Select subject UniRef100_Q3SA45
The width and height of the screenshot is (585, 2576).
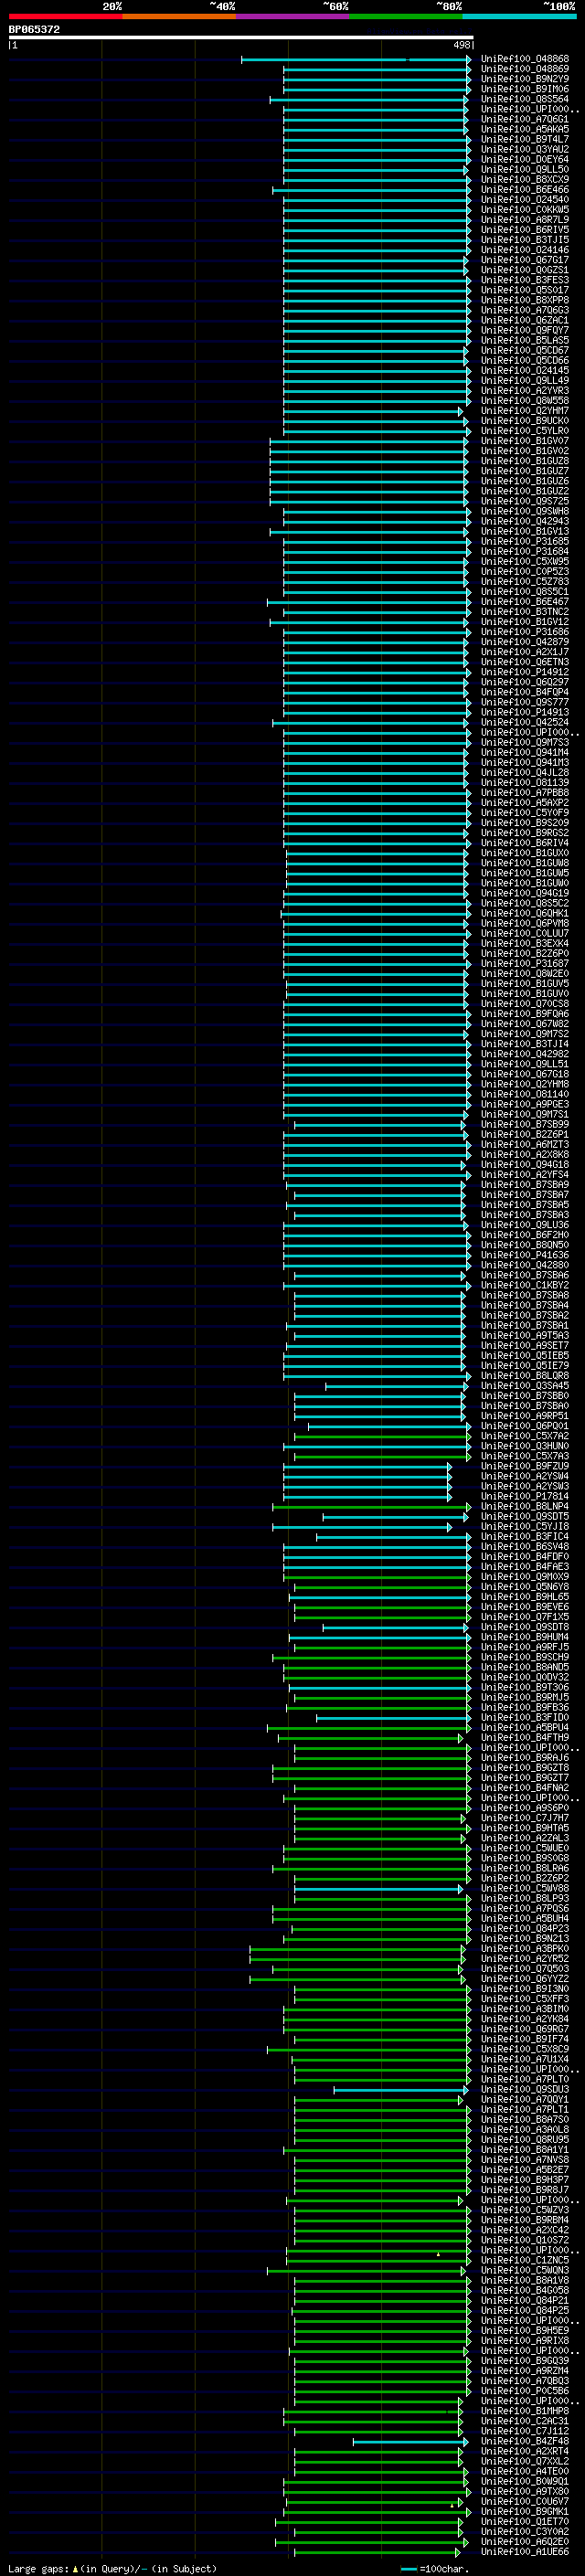pos(525,1386)
